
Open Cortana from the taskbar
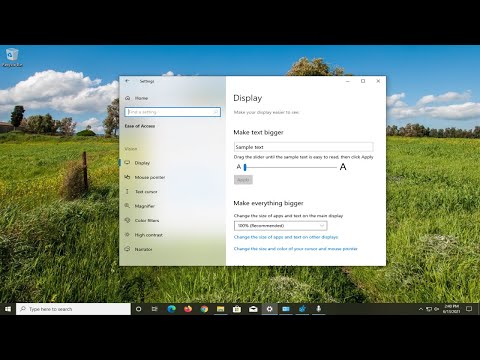(138, 309)
